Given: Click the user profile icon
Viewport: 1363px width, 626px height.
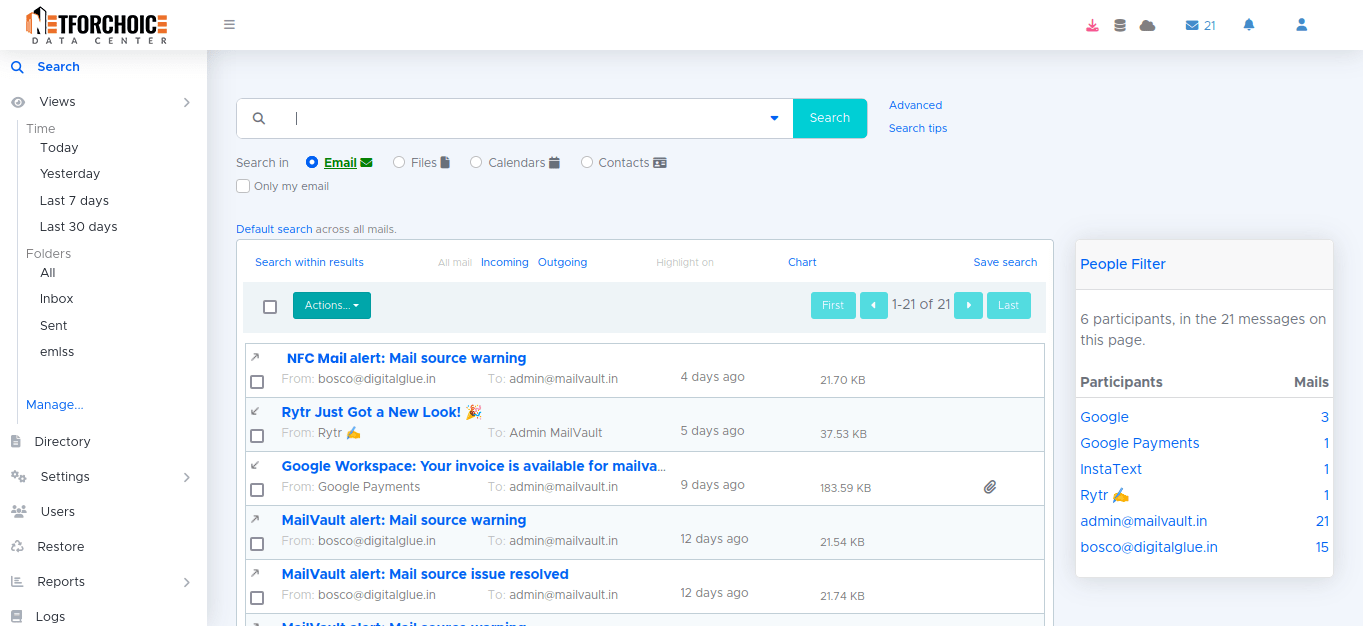Looking at the screenshot, I should point(1301,25).
